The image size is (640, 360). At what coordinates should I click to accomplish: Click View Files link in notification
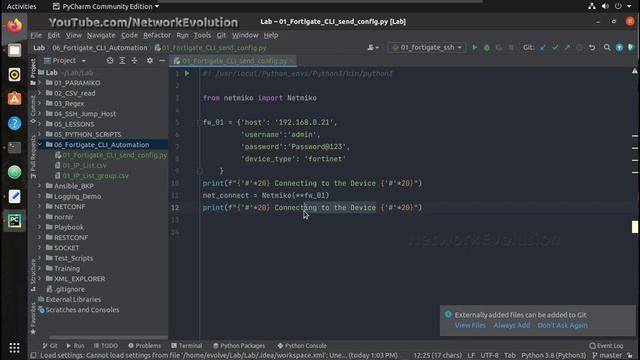pos(470,325)
